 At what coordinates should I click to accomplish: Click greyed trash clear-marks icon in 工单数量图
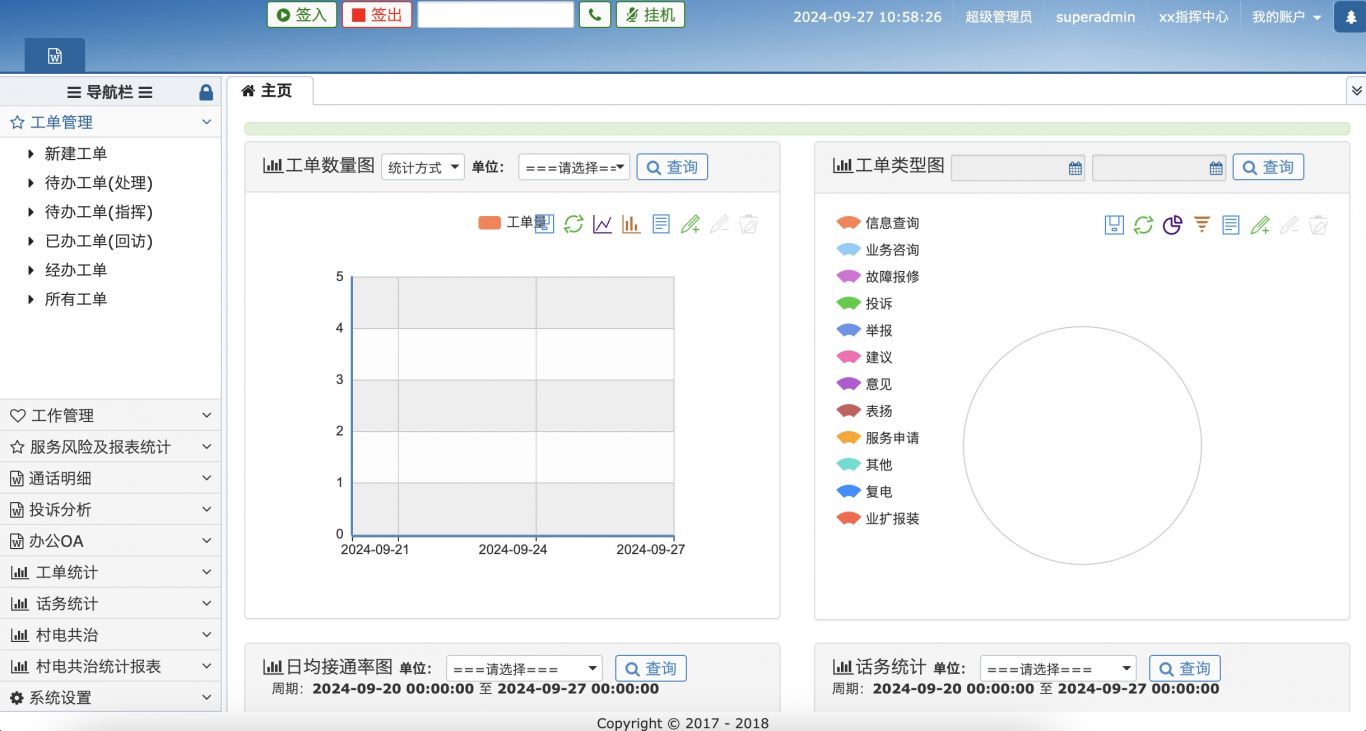(x=748, y=224)
